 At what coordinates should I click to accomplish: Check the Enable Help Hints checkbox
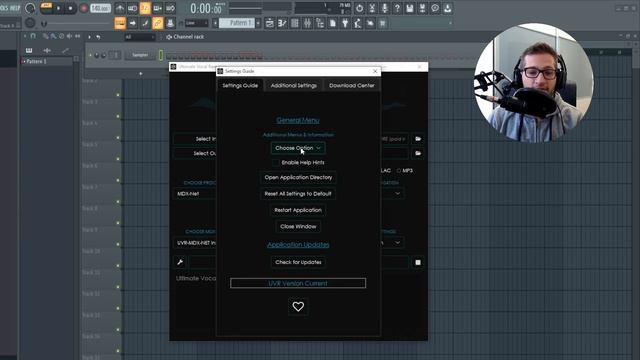[x=276, y=162]
